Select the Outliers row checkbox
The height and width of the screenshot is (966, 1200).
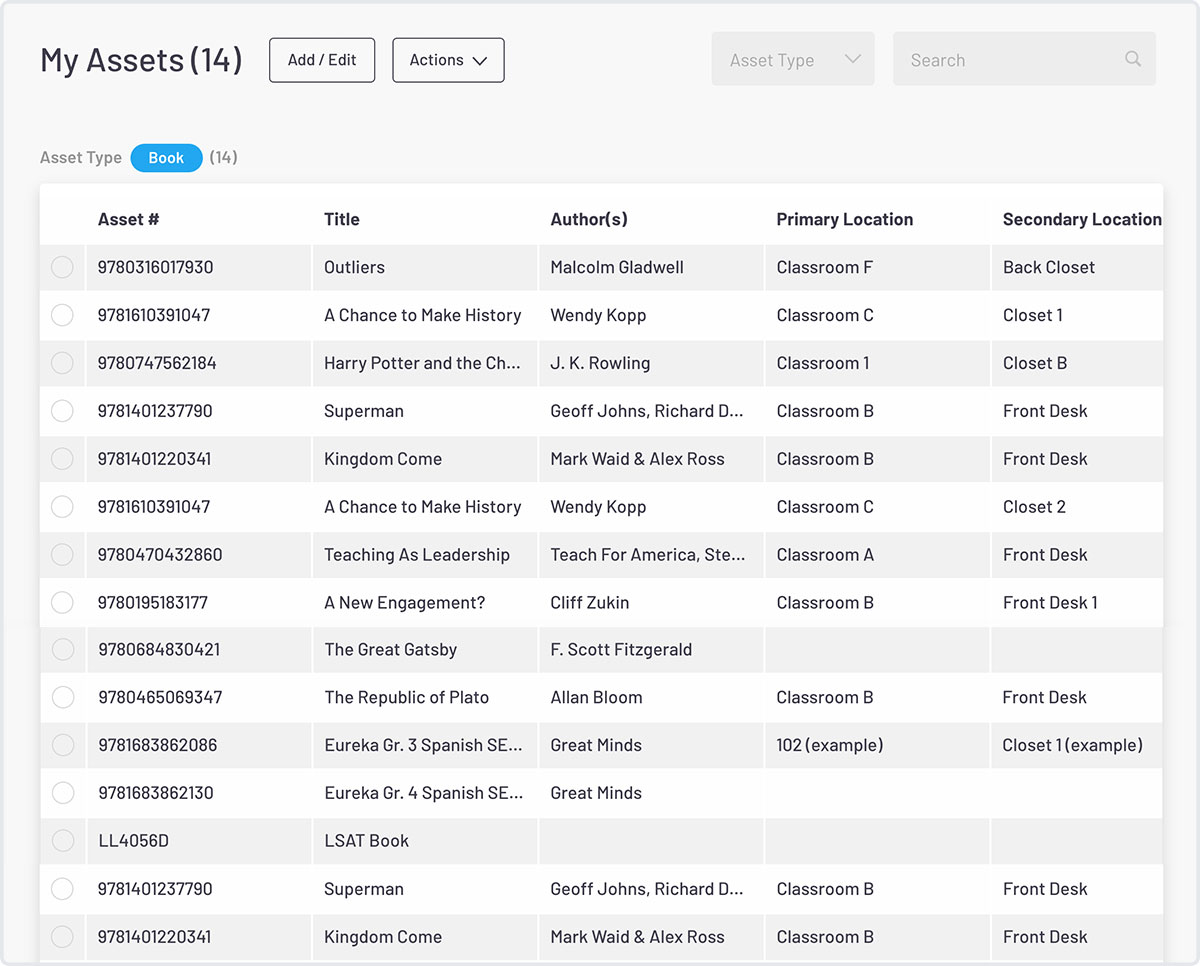point(62,267)
